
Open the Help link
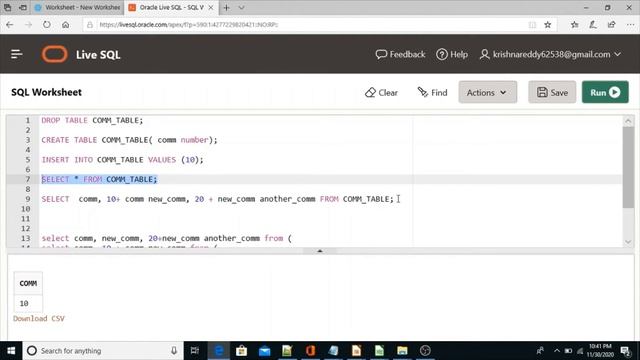pyautogui.click(x=452, y=54)
